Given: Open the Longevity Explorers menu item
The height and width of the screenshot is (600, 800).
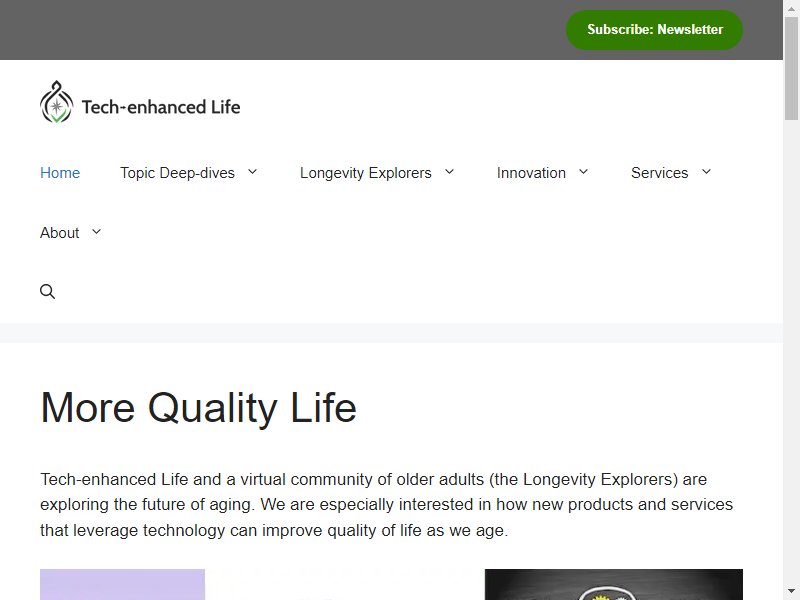Looking at the screenshot, I should (365, 173).
